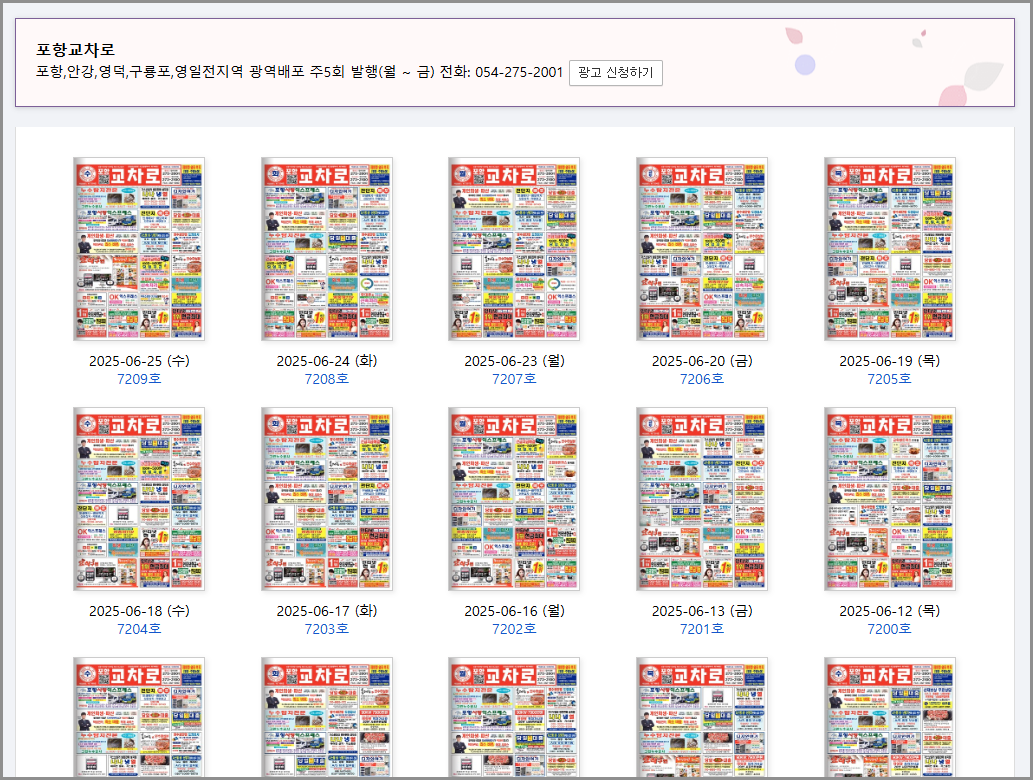Open the 2025-06-25 (수) newspaper thumbnail

[139, 248]
